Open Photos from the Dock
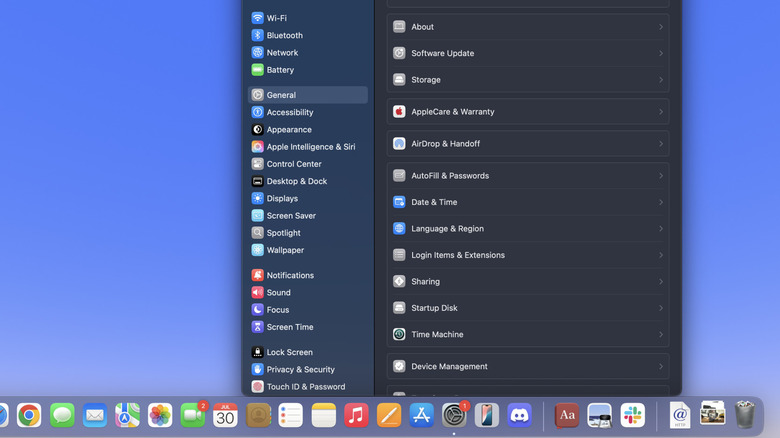The width and height of the screenshot is (780, 438). tap(160, 415)
